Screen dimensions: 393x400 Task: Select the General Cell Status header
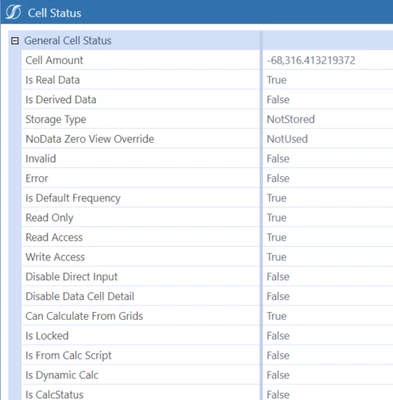pos(68,41)
